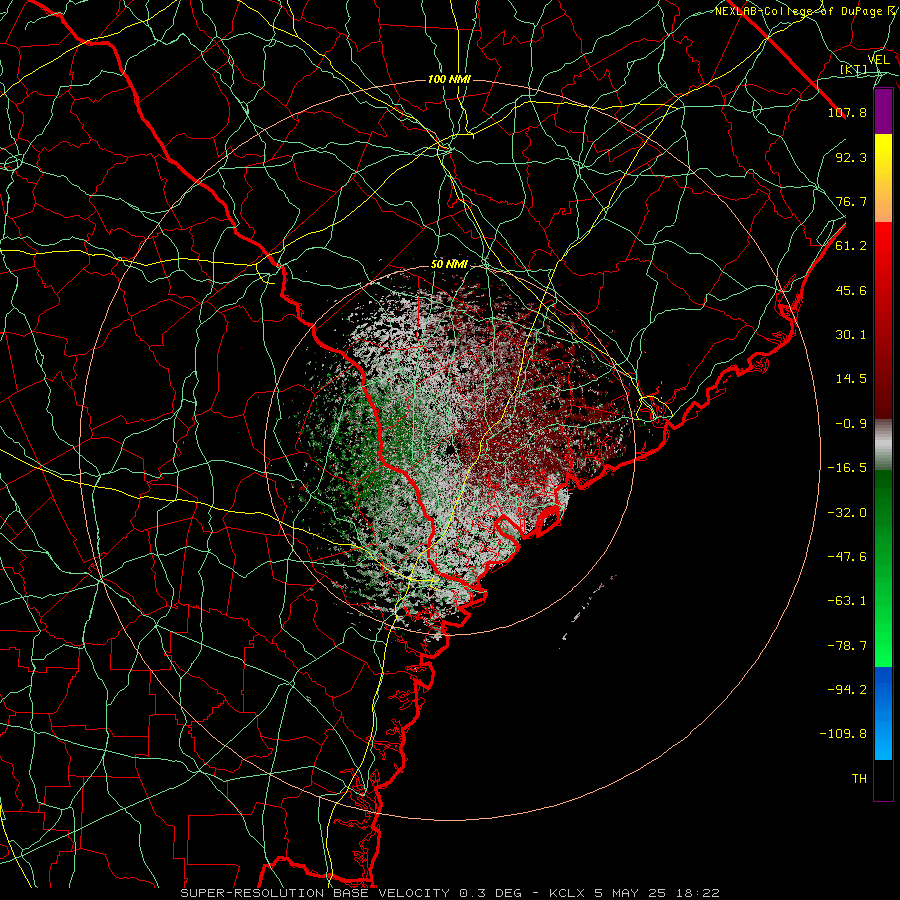Click the -32.0 velocity scale value

847,513
